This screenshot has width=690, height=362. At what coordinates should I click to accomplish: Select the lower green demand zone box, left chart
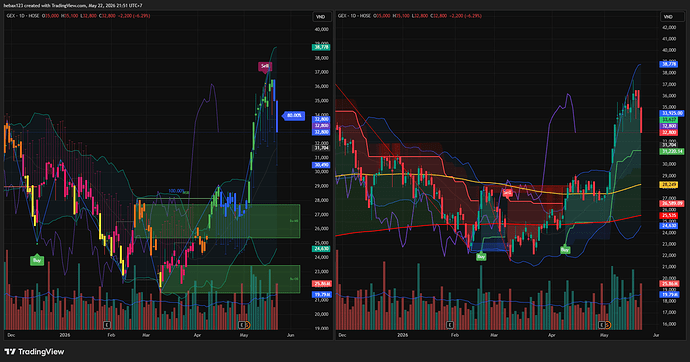point(230,279)
